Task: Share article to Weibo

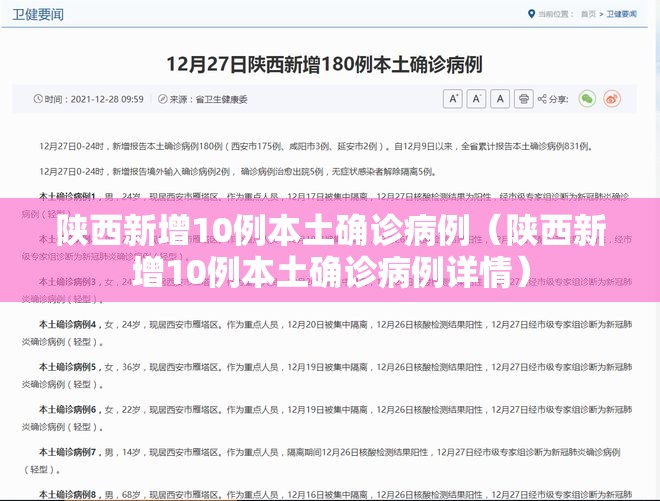Action: pos(612,99)
